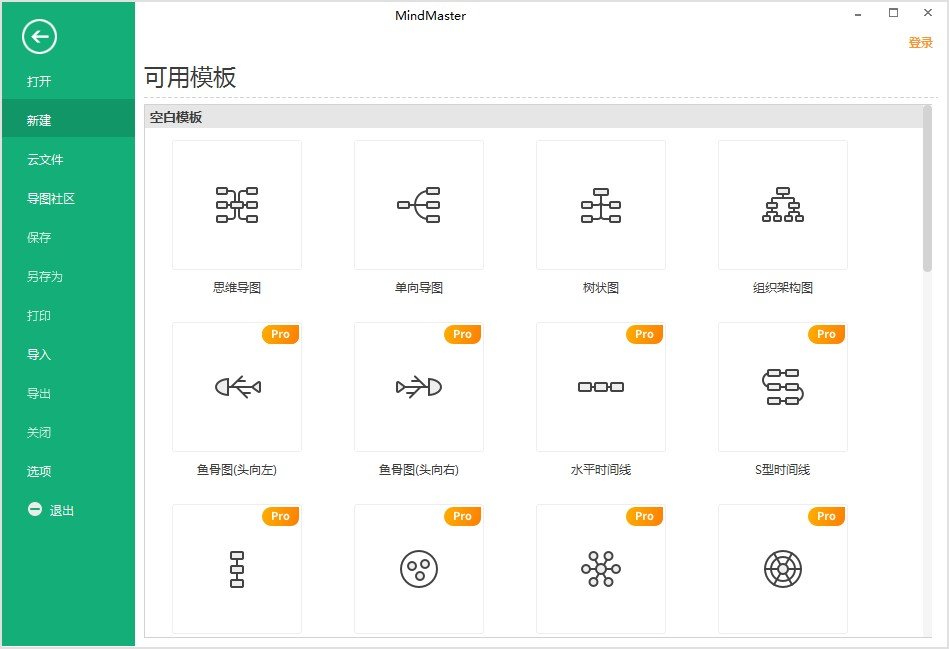Select the 组织架构图 org chart template
Image resolution: width=949 pixels, height=649 pixels.
point(783,205)
